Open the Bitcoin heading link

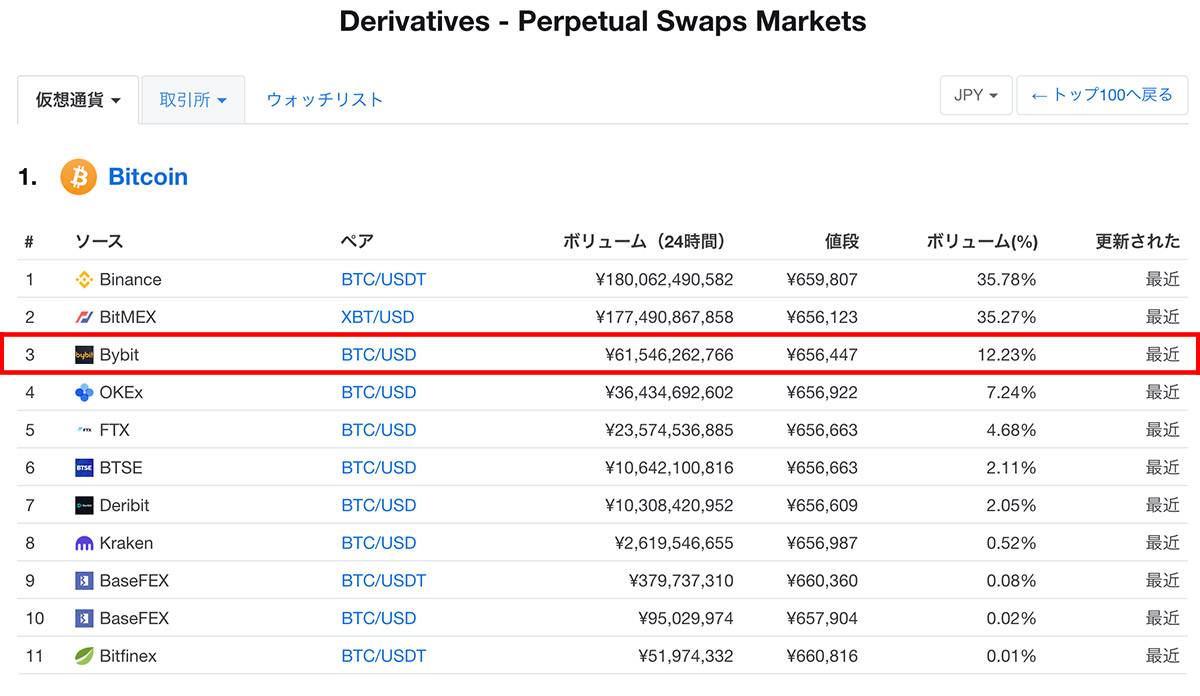click(x=148, y=177)
